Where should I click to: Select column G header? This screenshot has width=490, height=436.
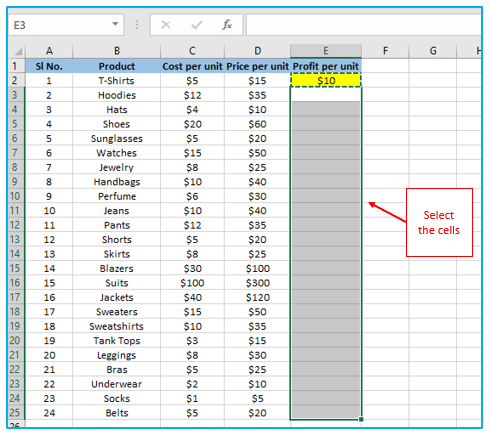point(433,51)
